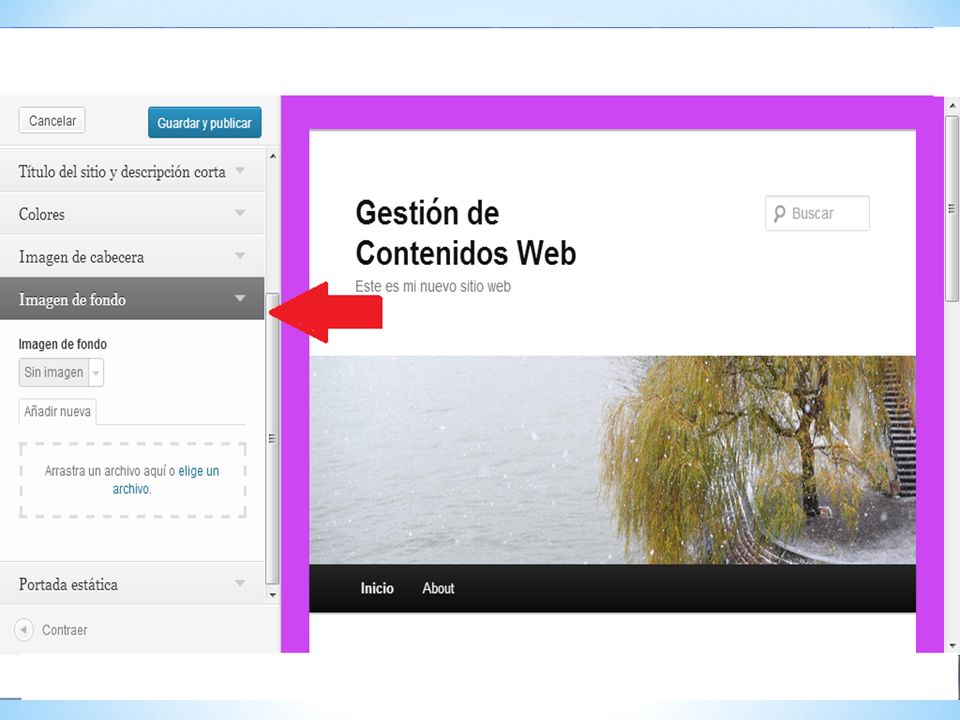Click the arrow icon beside Portada estática

tap(240, 583)
